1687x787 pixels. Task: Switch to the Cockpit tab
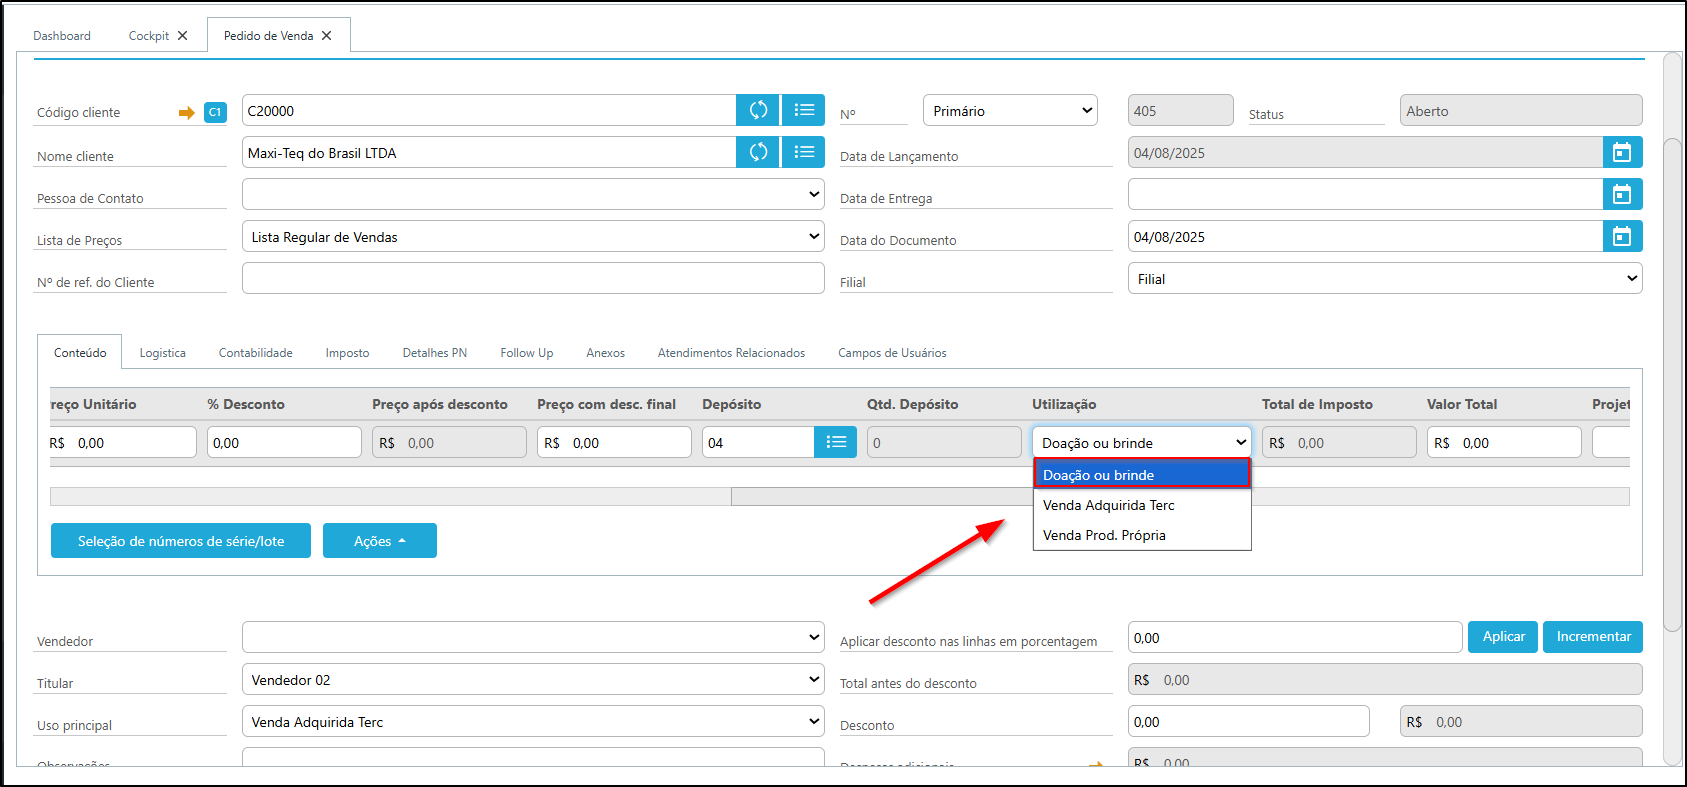coord(149,36)
